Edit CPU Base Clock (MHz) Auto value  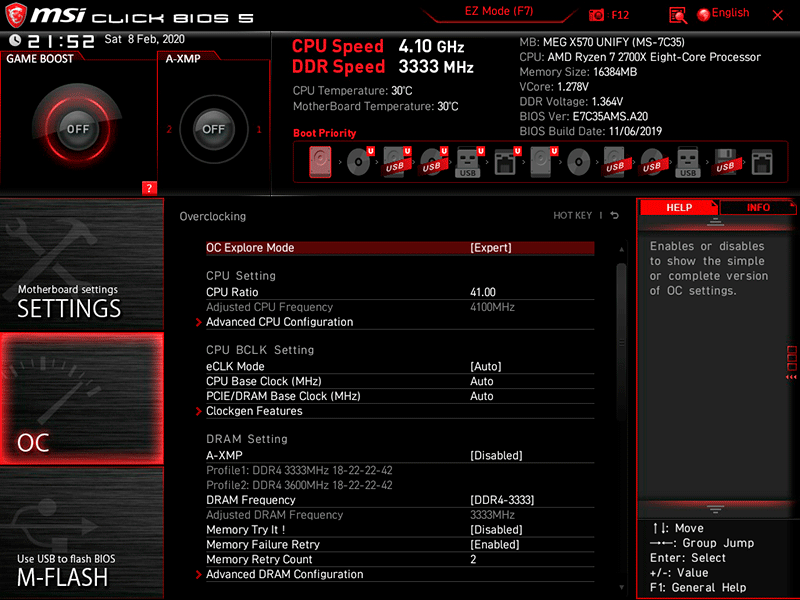[x=481, y=381]
